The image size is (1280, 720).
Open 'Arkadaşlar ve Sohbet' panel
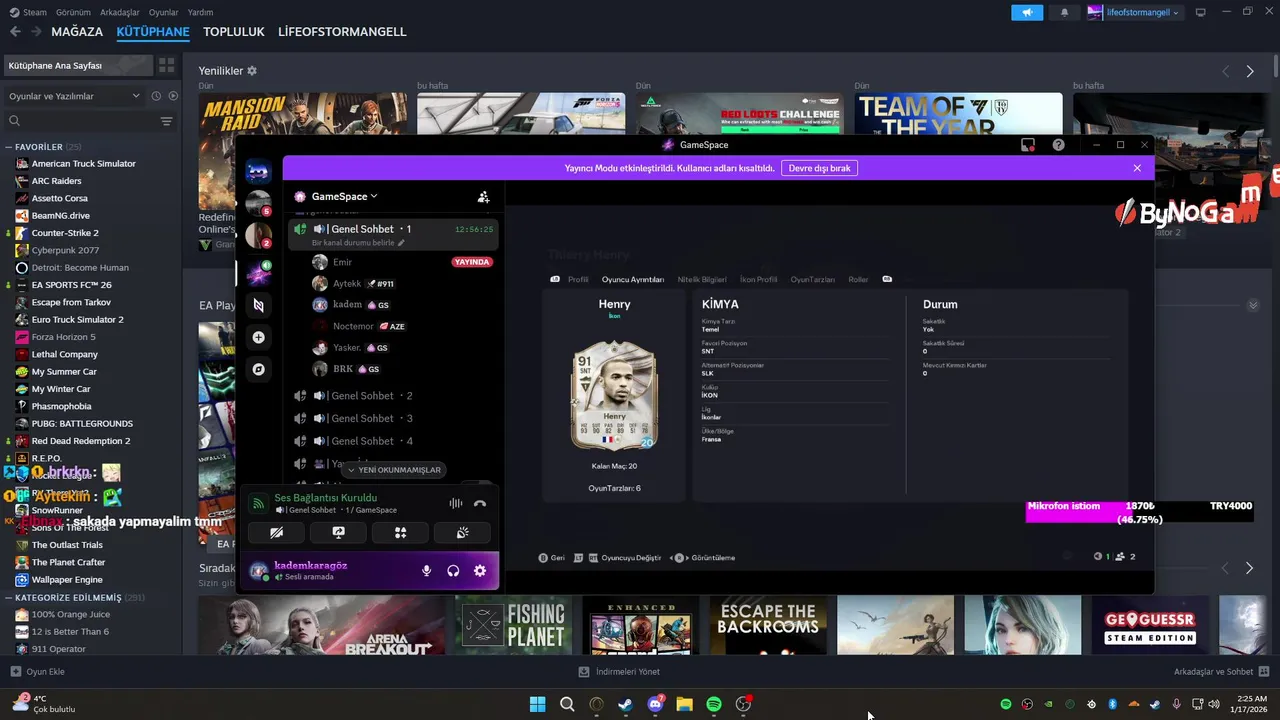pos(1221,672)
